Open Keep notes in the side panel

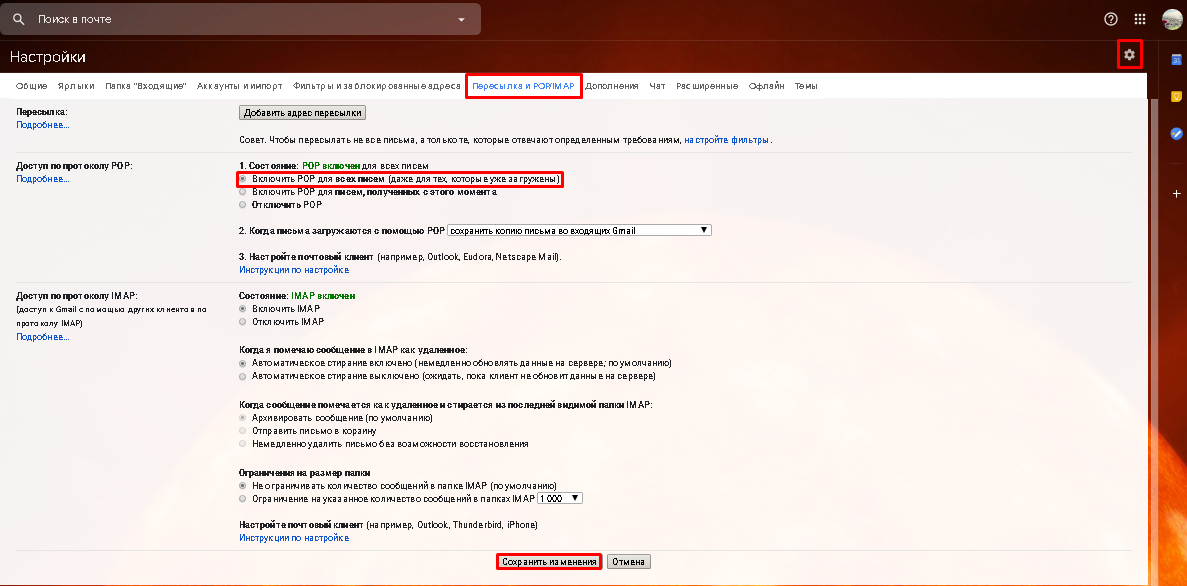pyautogui.click(x=1176, y=96)
